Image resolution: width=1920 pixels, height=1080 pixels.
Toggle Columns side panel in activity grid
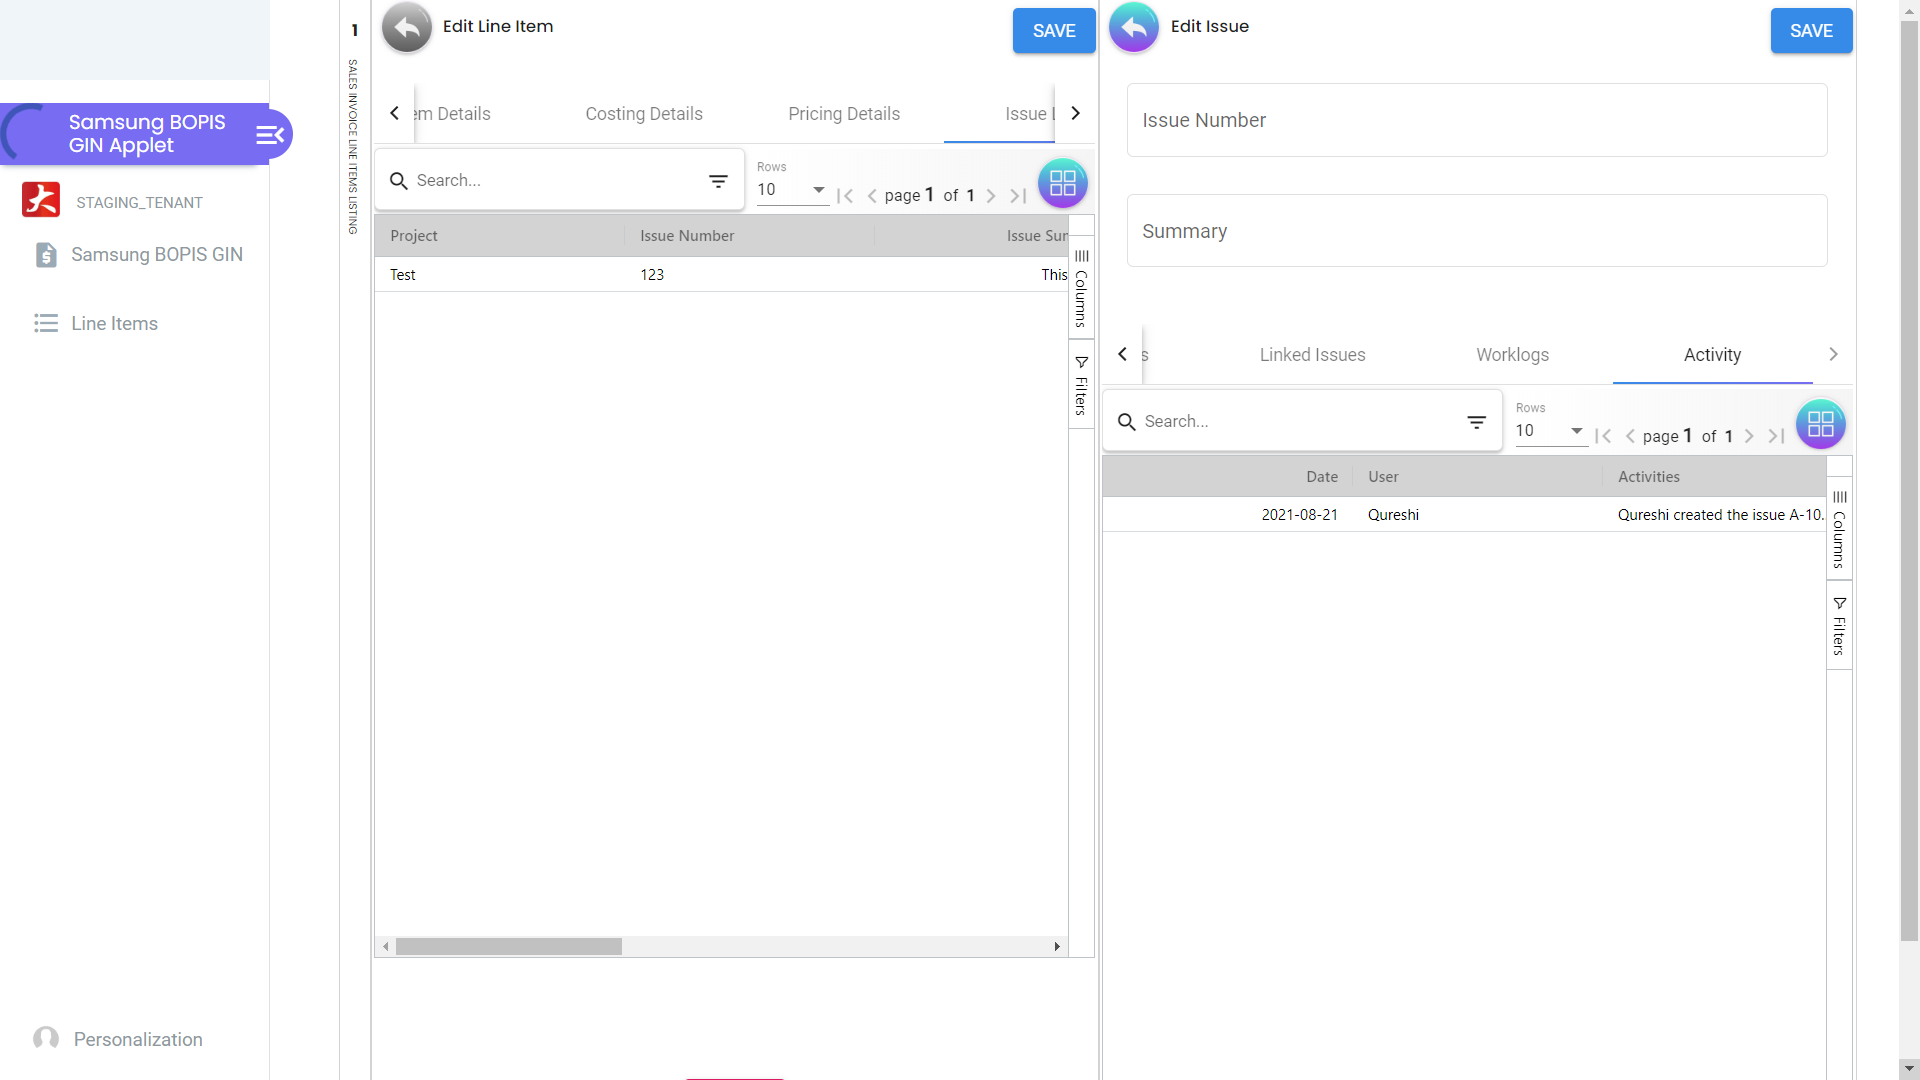point(1839,530)
